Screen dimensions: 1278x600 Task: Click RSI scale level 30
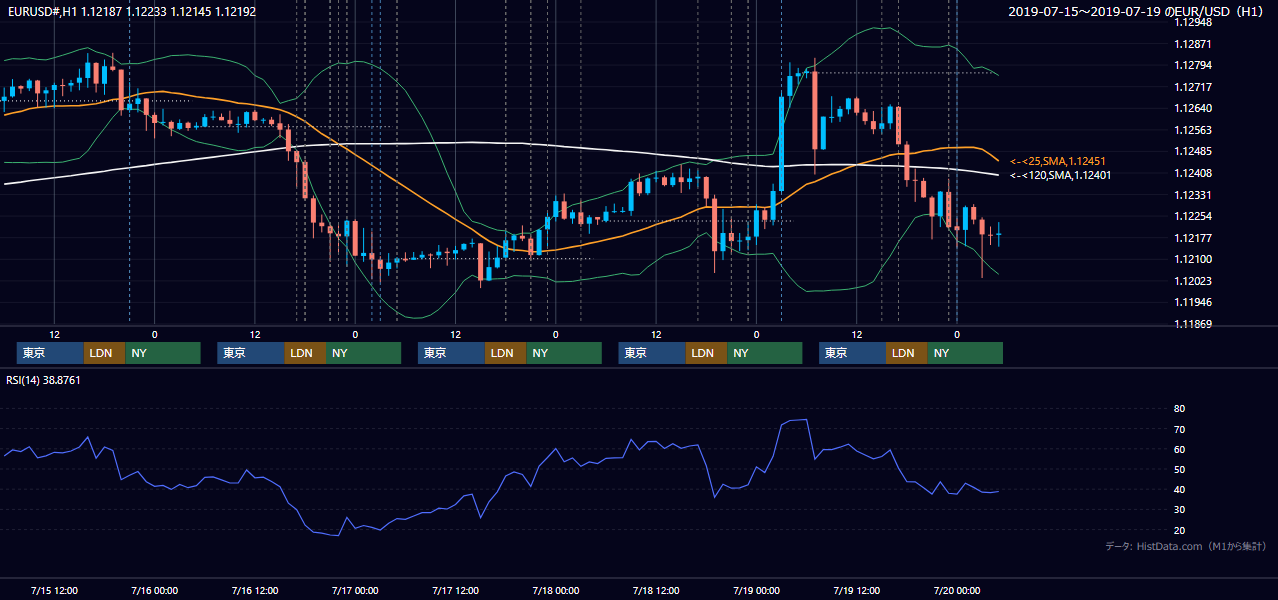tap(1180, 510)
